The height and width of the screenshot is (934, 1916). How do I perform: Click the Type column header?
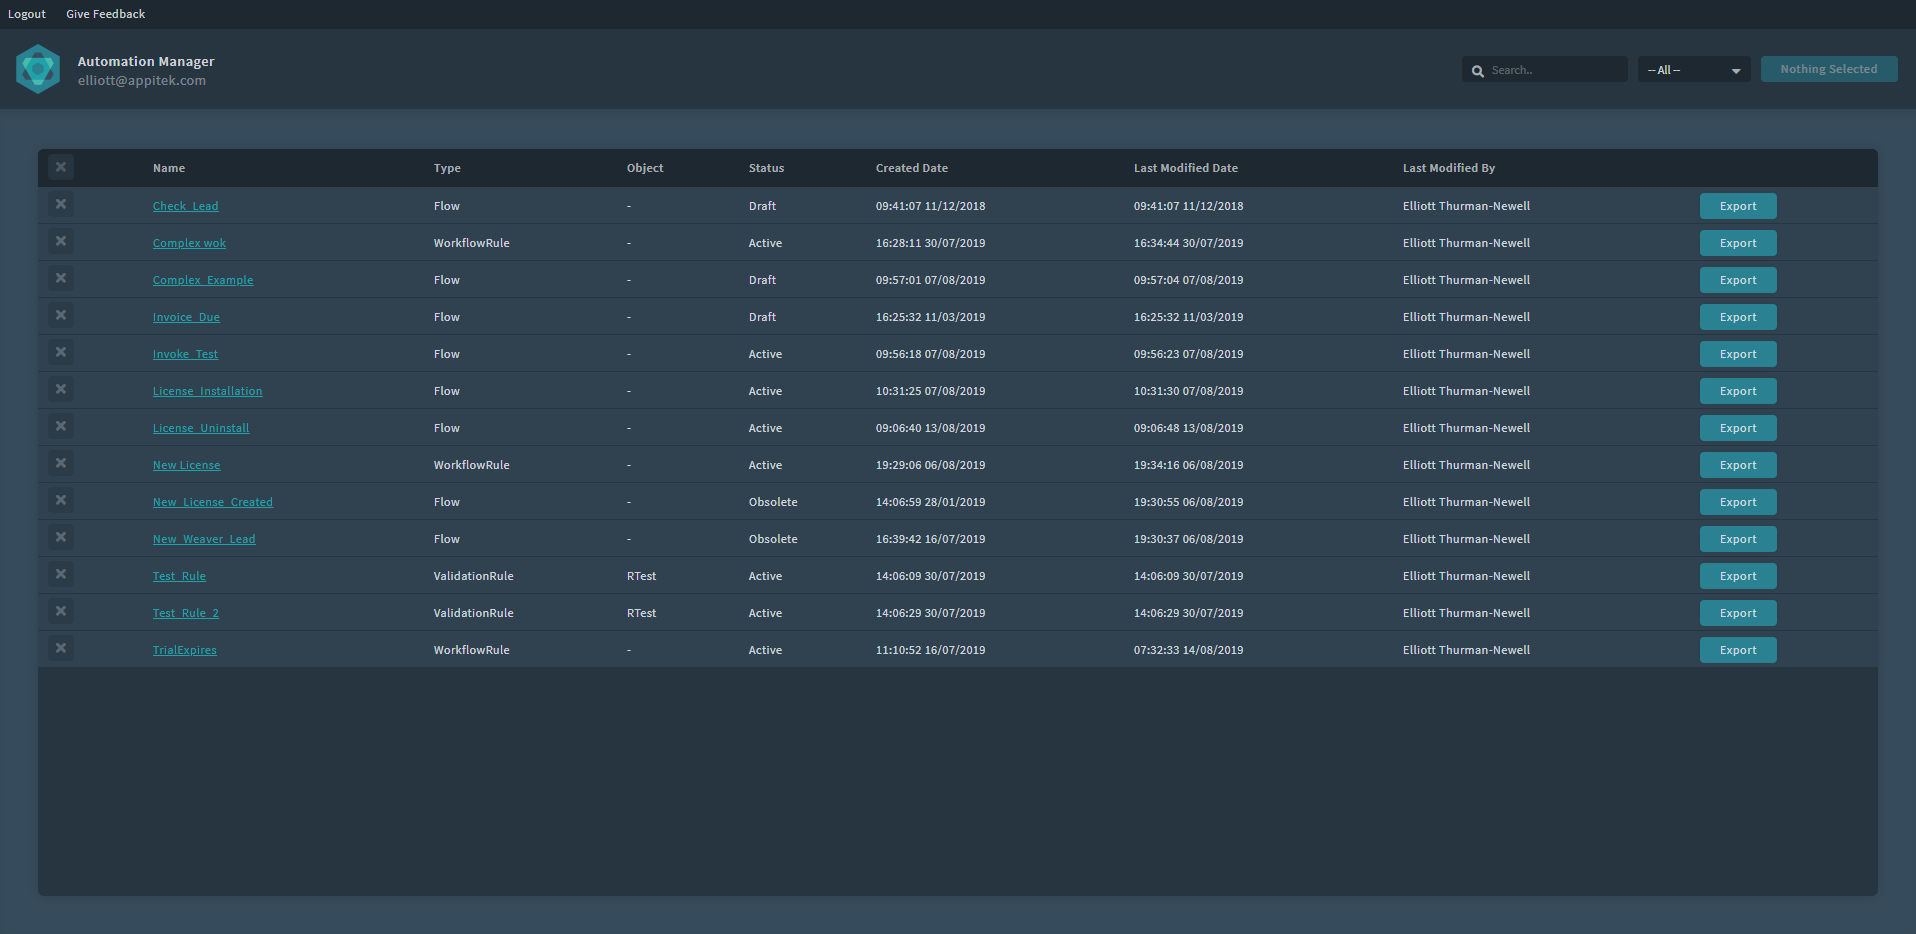[x=447, y=168]
